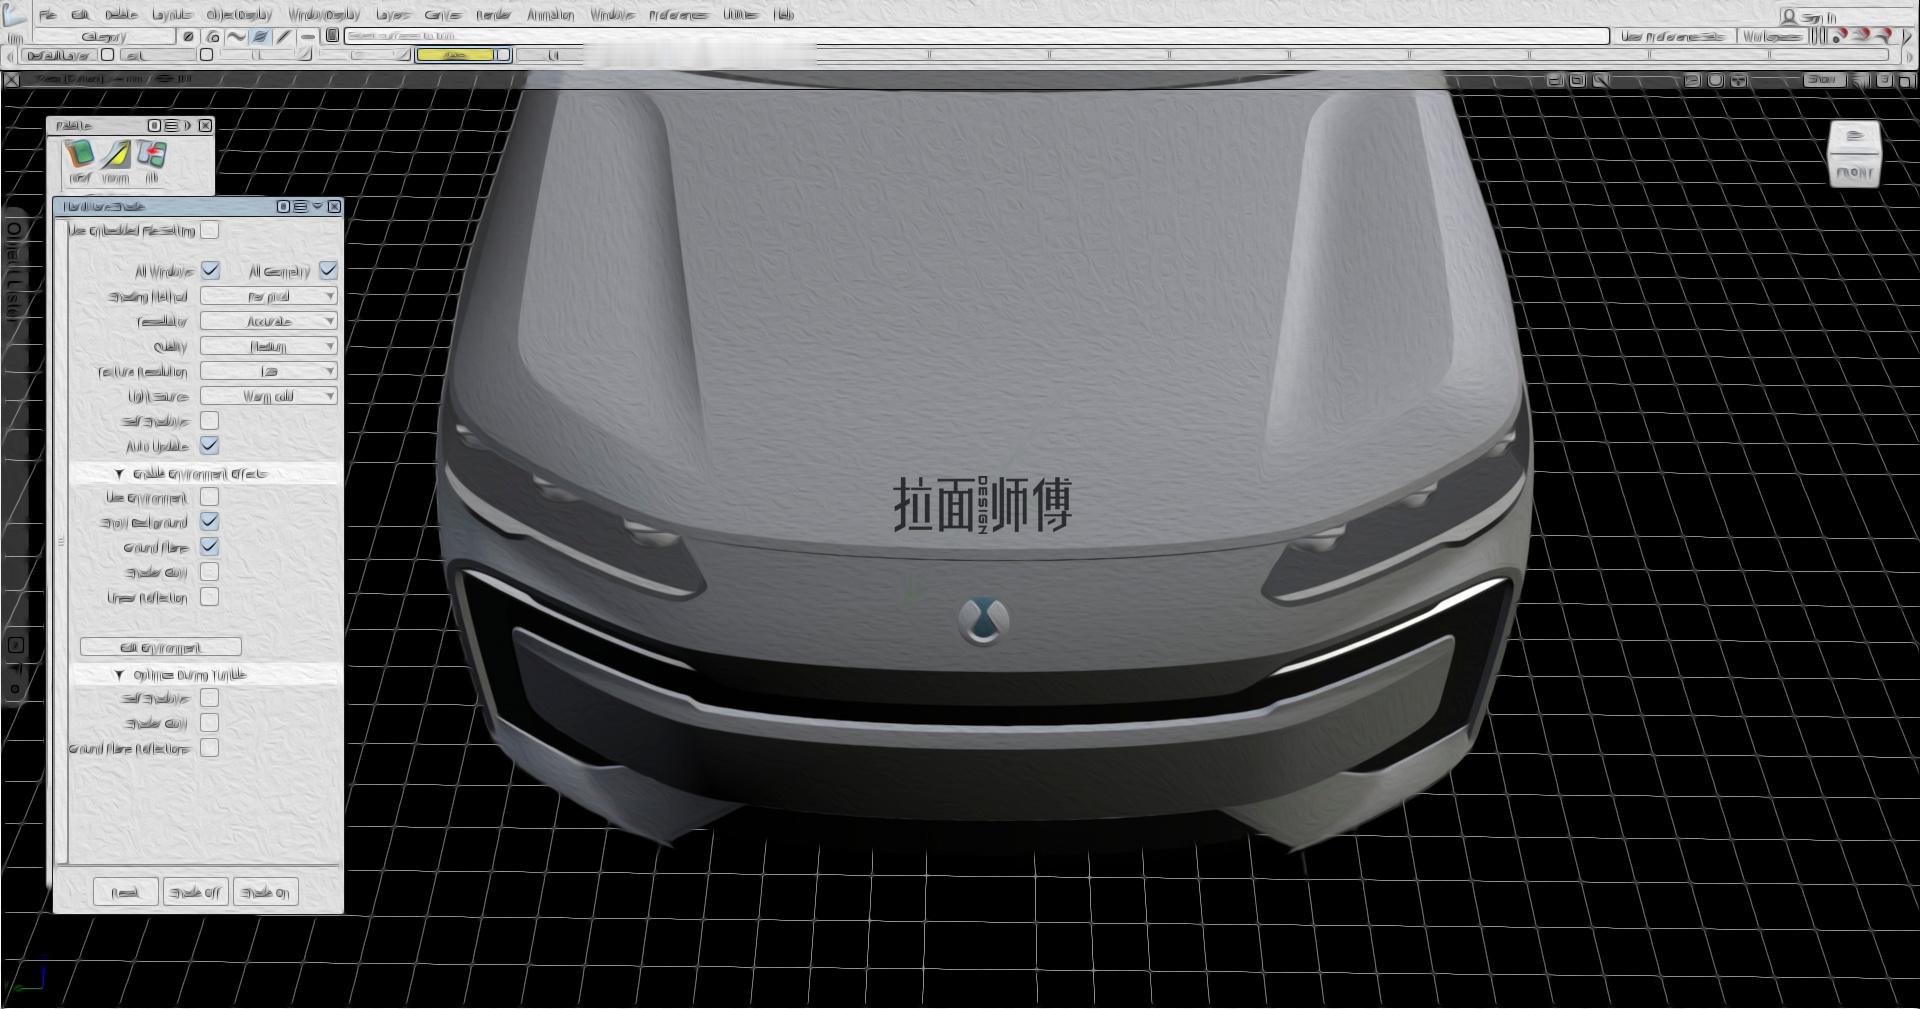Click the Shade Off button
This screenshot has width=1920, height=1009.
(196, 892)
